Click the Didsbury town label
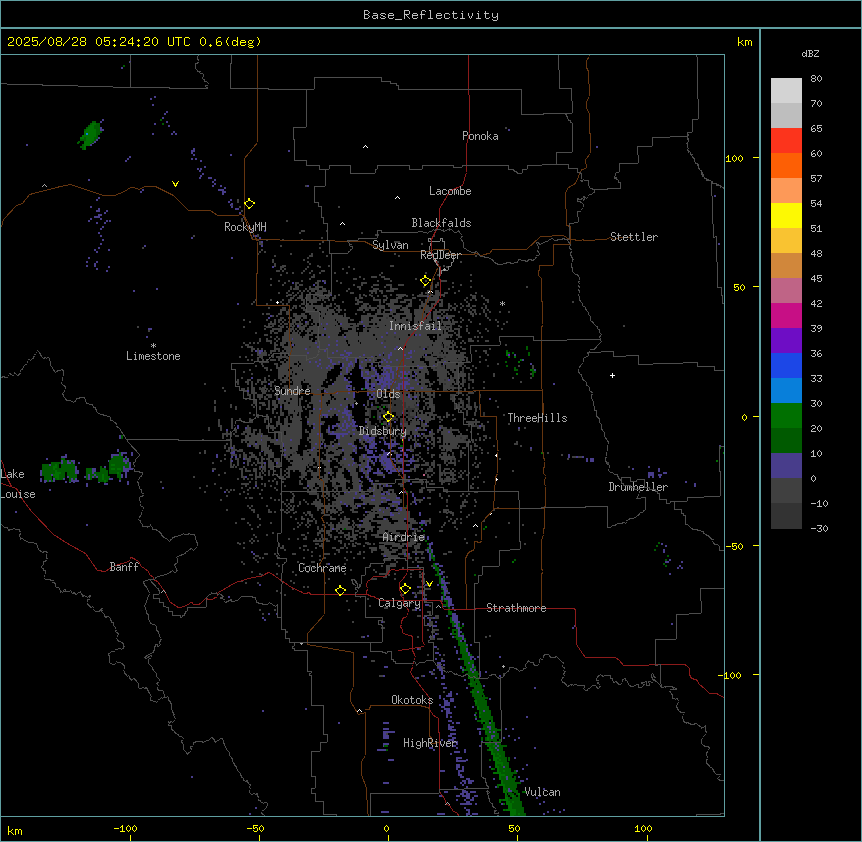The width and height of the screenshot is (862, 842). click(383, 431)
